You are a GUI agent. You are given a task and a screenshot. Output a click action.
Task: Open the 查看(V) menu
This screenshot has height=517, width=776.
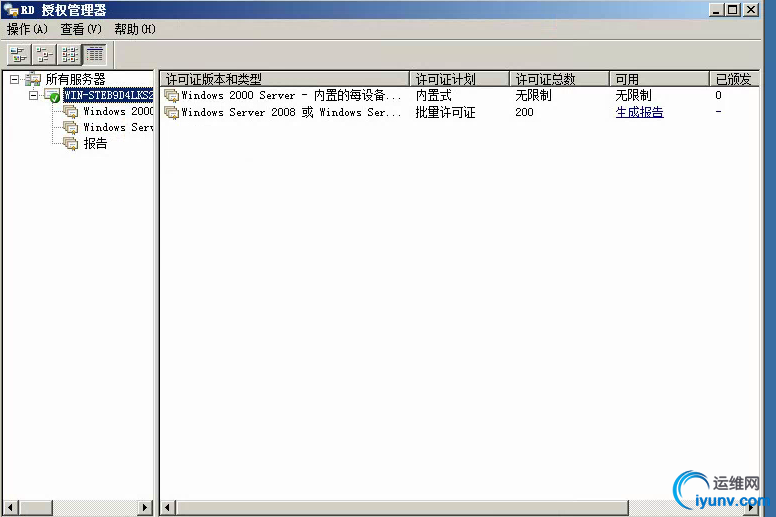[81, 29]
